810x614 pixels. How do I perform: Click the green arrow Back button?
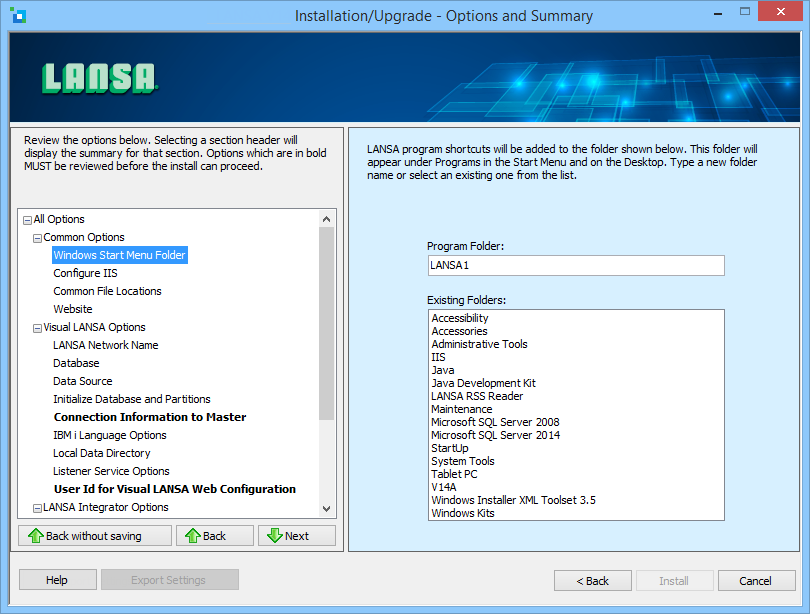pyautogui.click(x=215, y=536)
